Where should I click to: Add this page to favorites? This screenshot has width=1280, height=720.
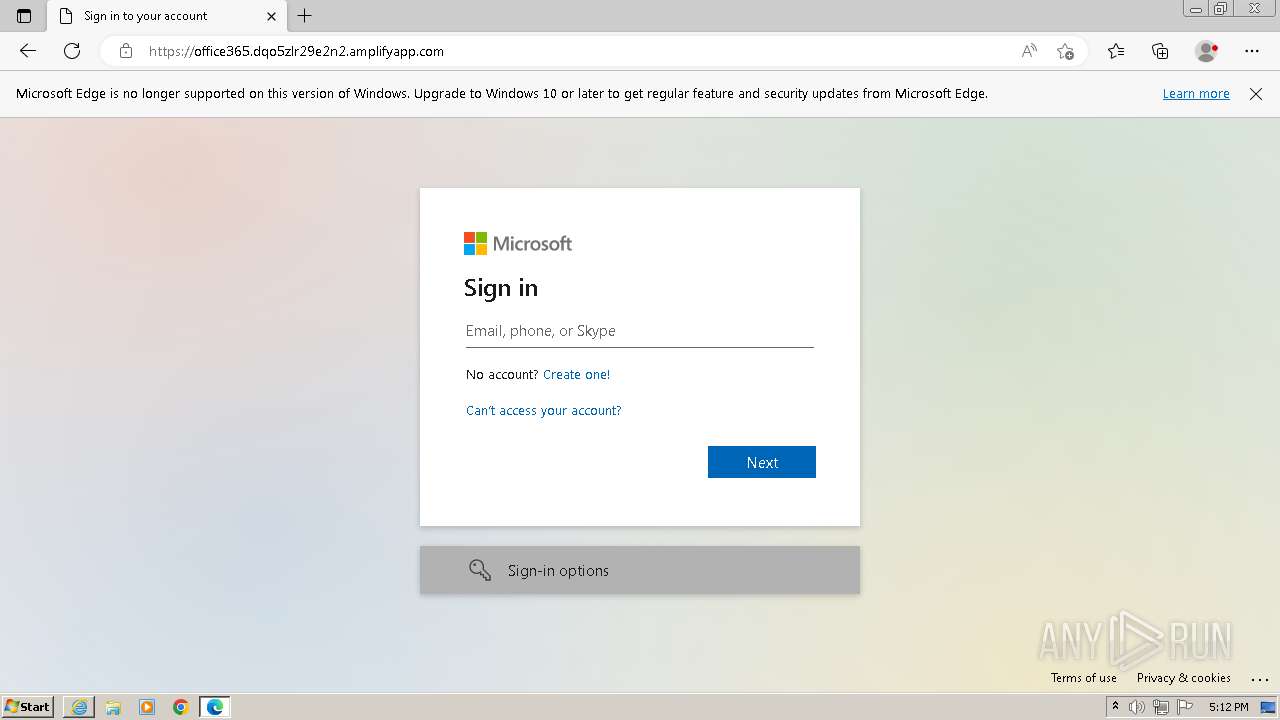click(x=1065, y=51)
